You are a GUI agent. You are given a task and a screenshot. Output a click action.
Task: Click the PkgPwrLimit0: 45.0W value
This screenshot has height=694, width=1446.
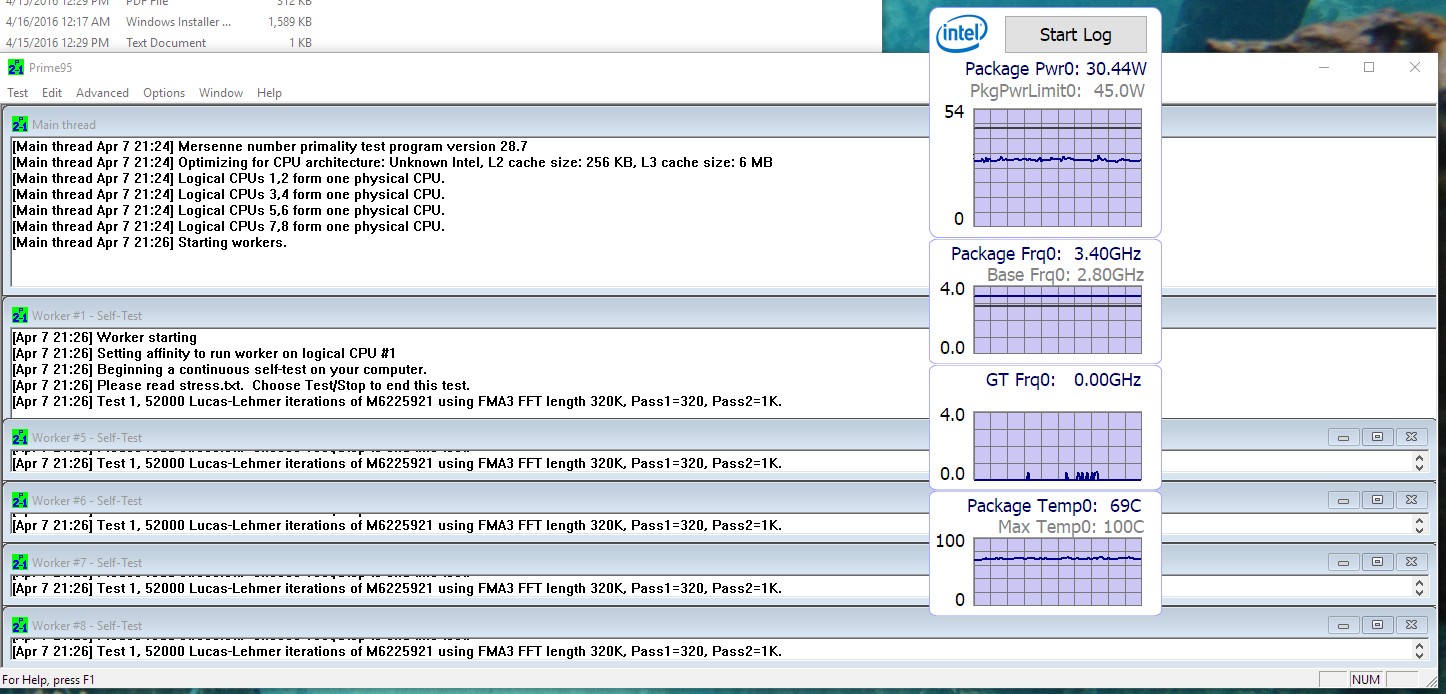1058,91
